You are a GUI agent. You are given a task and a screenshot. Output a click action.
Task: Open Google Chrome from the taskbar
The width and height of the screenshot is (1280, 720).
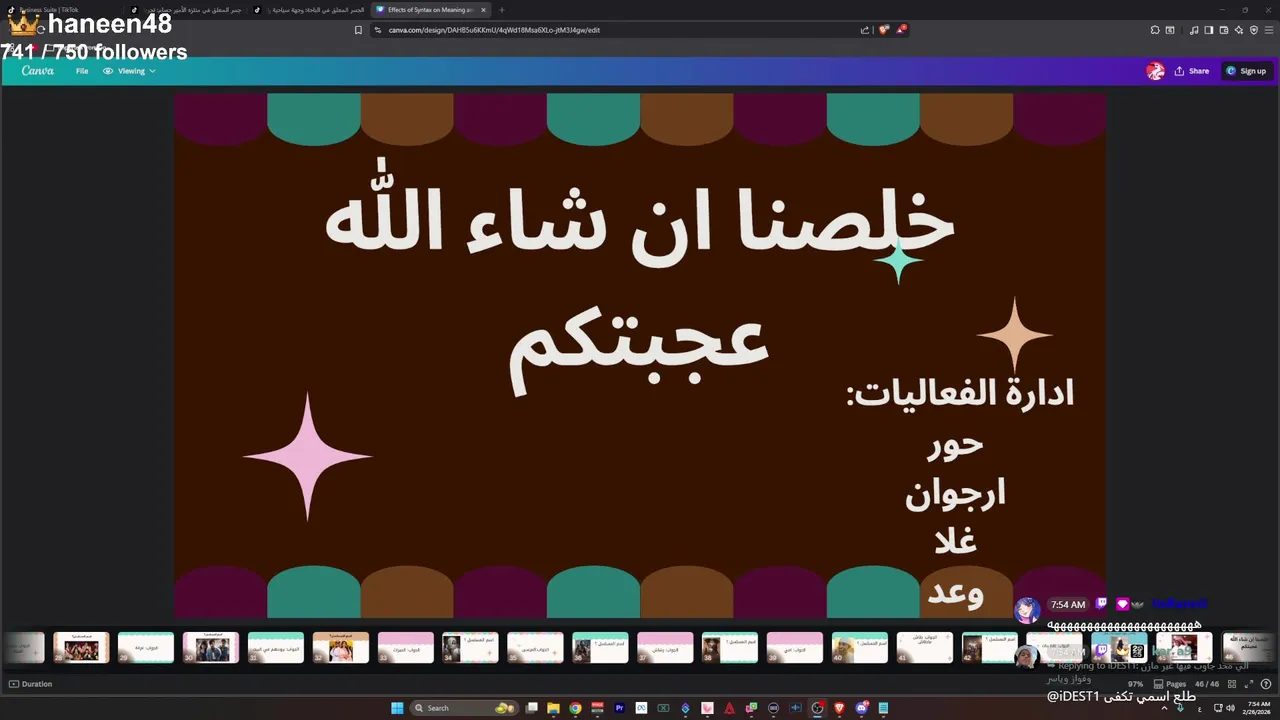click(575, 708)
